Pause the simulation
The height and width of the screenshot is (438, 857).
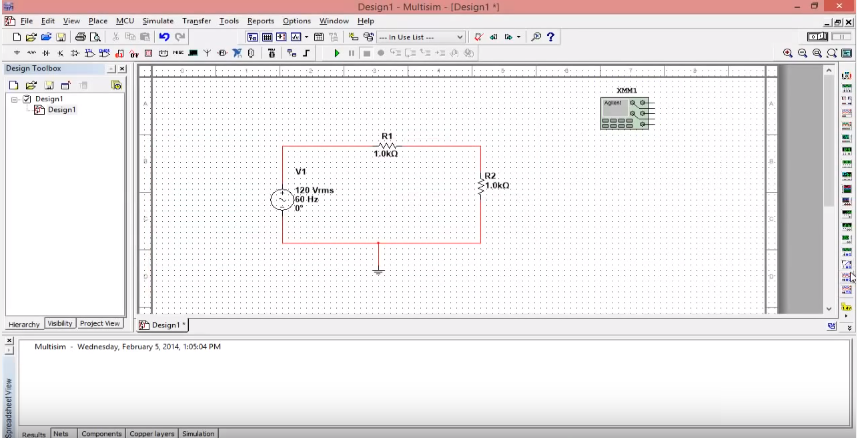click(351, 52)
